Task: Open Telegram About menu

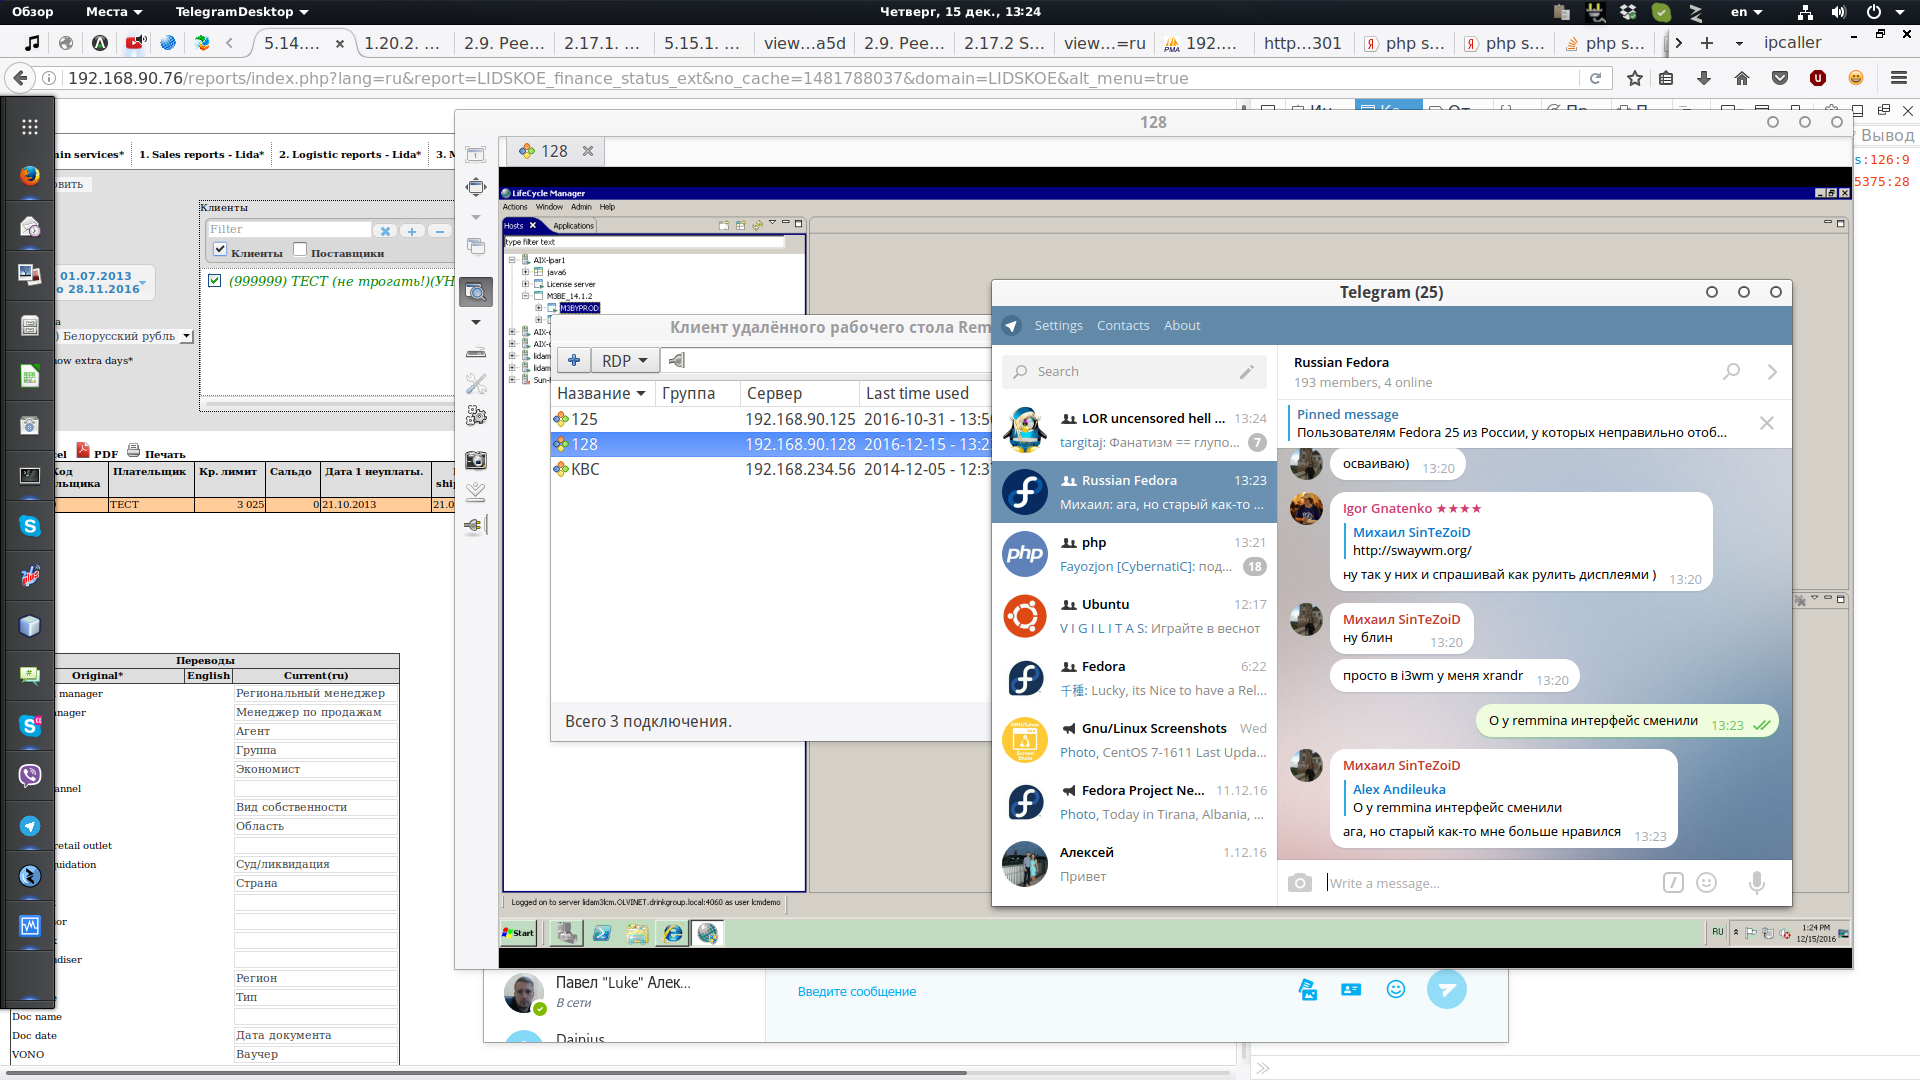Action: 1182,326
